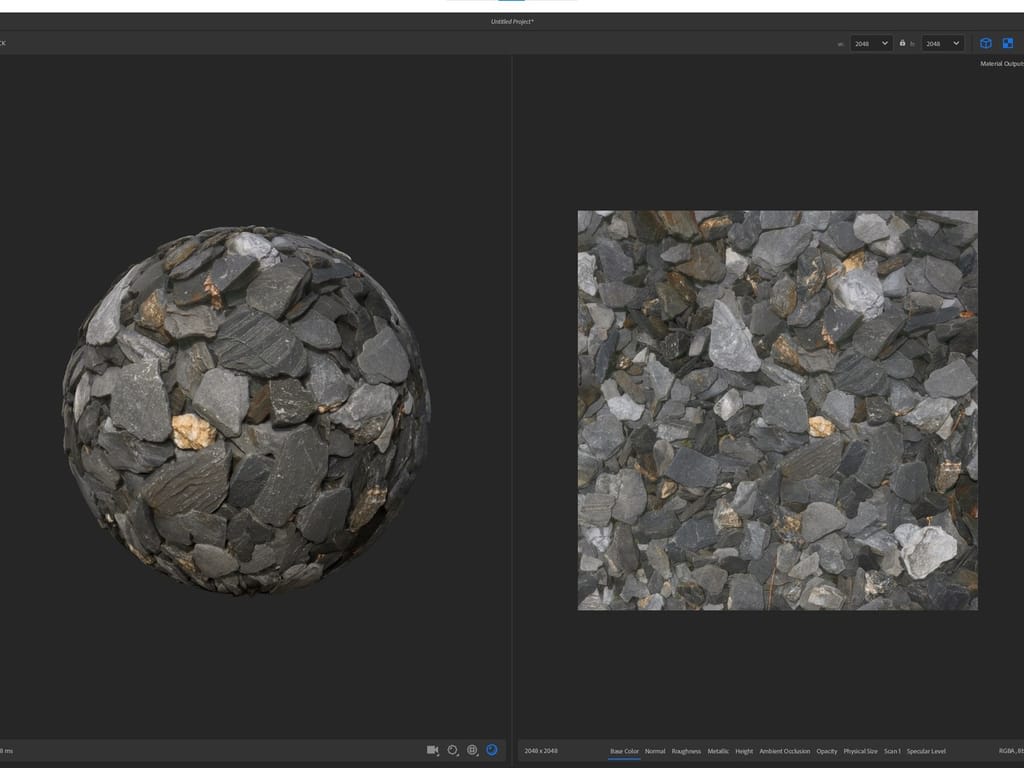Image resolution: width=1024 pixels, height=768 pixels.
Task: Toggle the 3D view cube icon
Action: point(985,43)
